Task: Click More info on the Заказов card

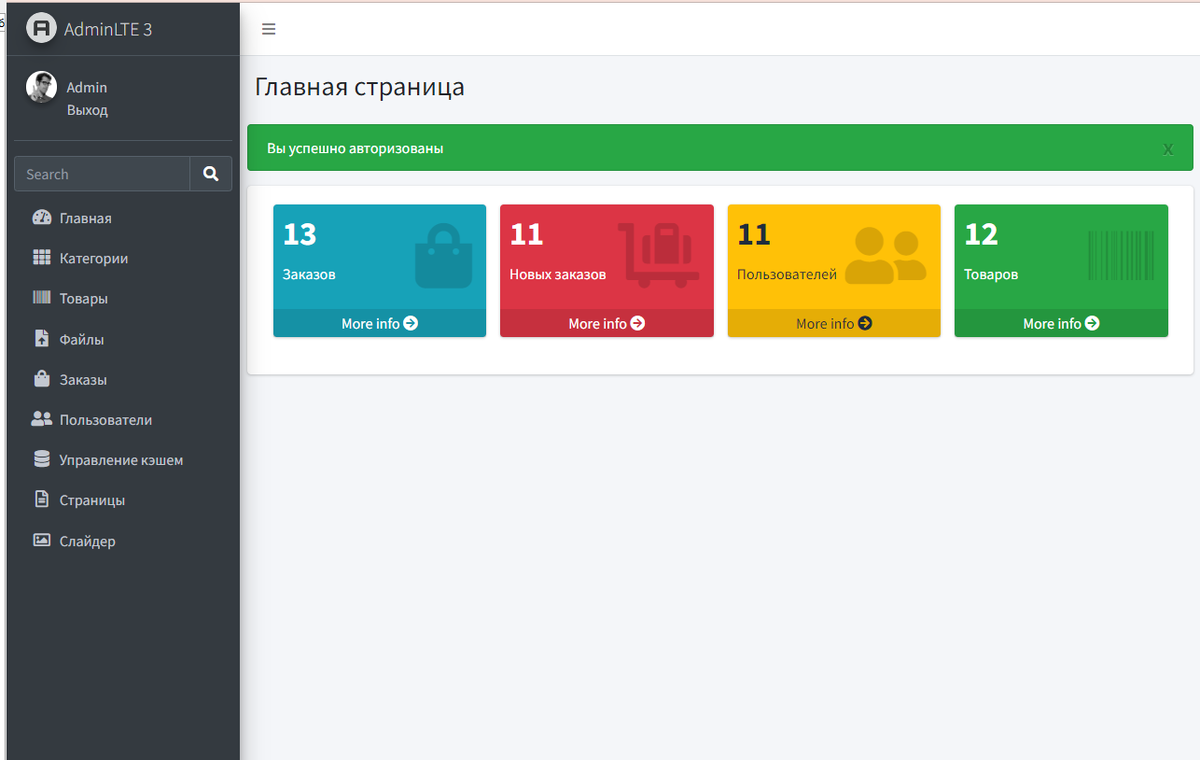Action: (379, 323)
